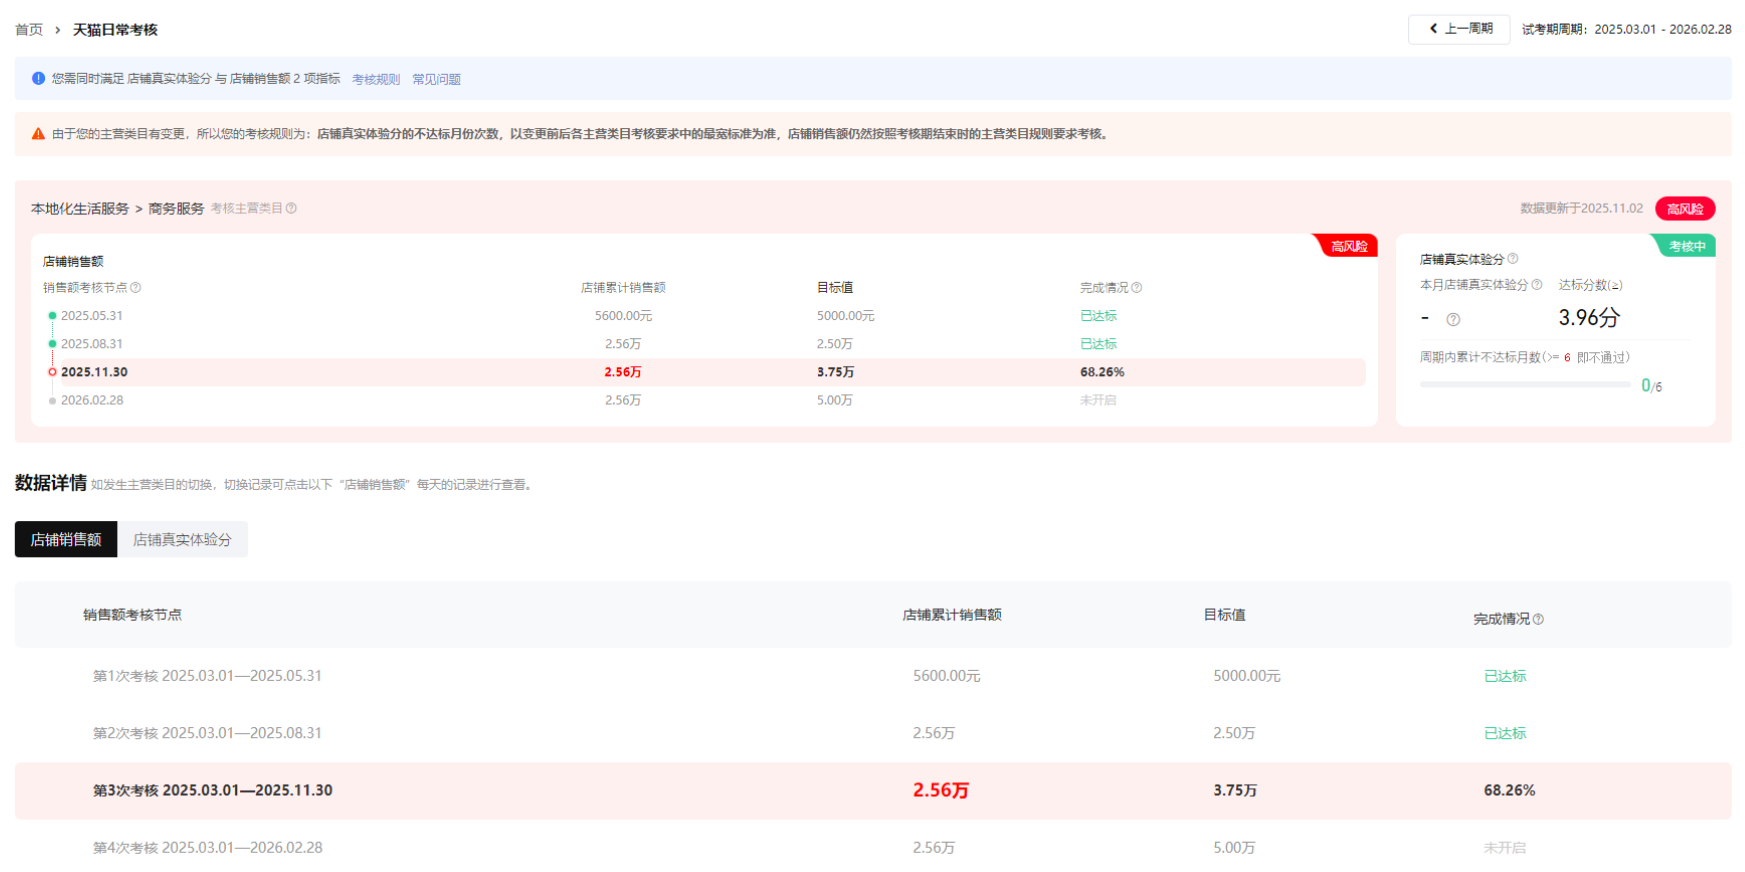The width and height of the screenshot is (1745, 872).
Task: Click help icon beside top 完成情况 header
Action: pyautogui.click(x=1136, y=288)
